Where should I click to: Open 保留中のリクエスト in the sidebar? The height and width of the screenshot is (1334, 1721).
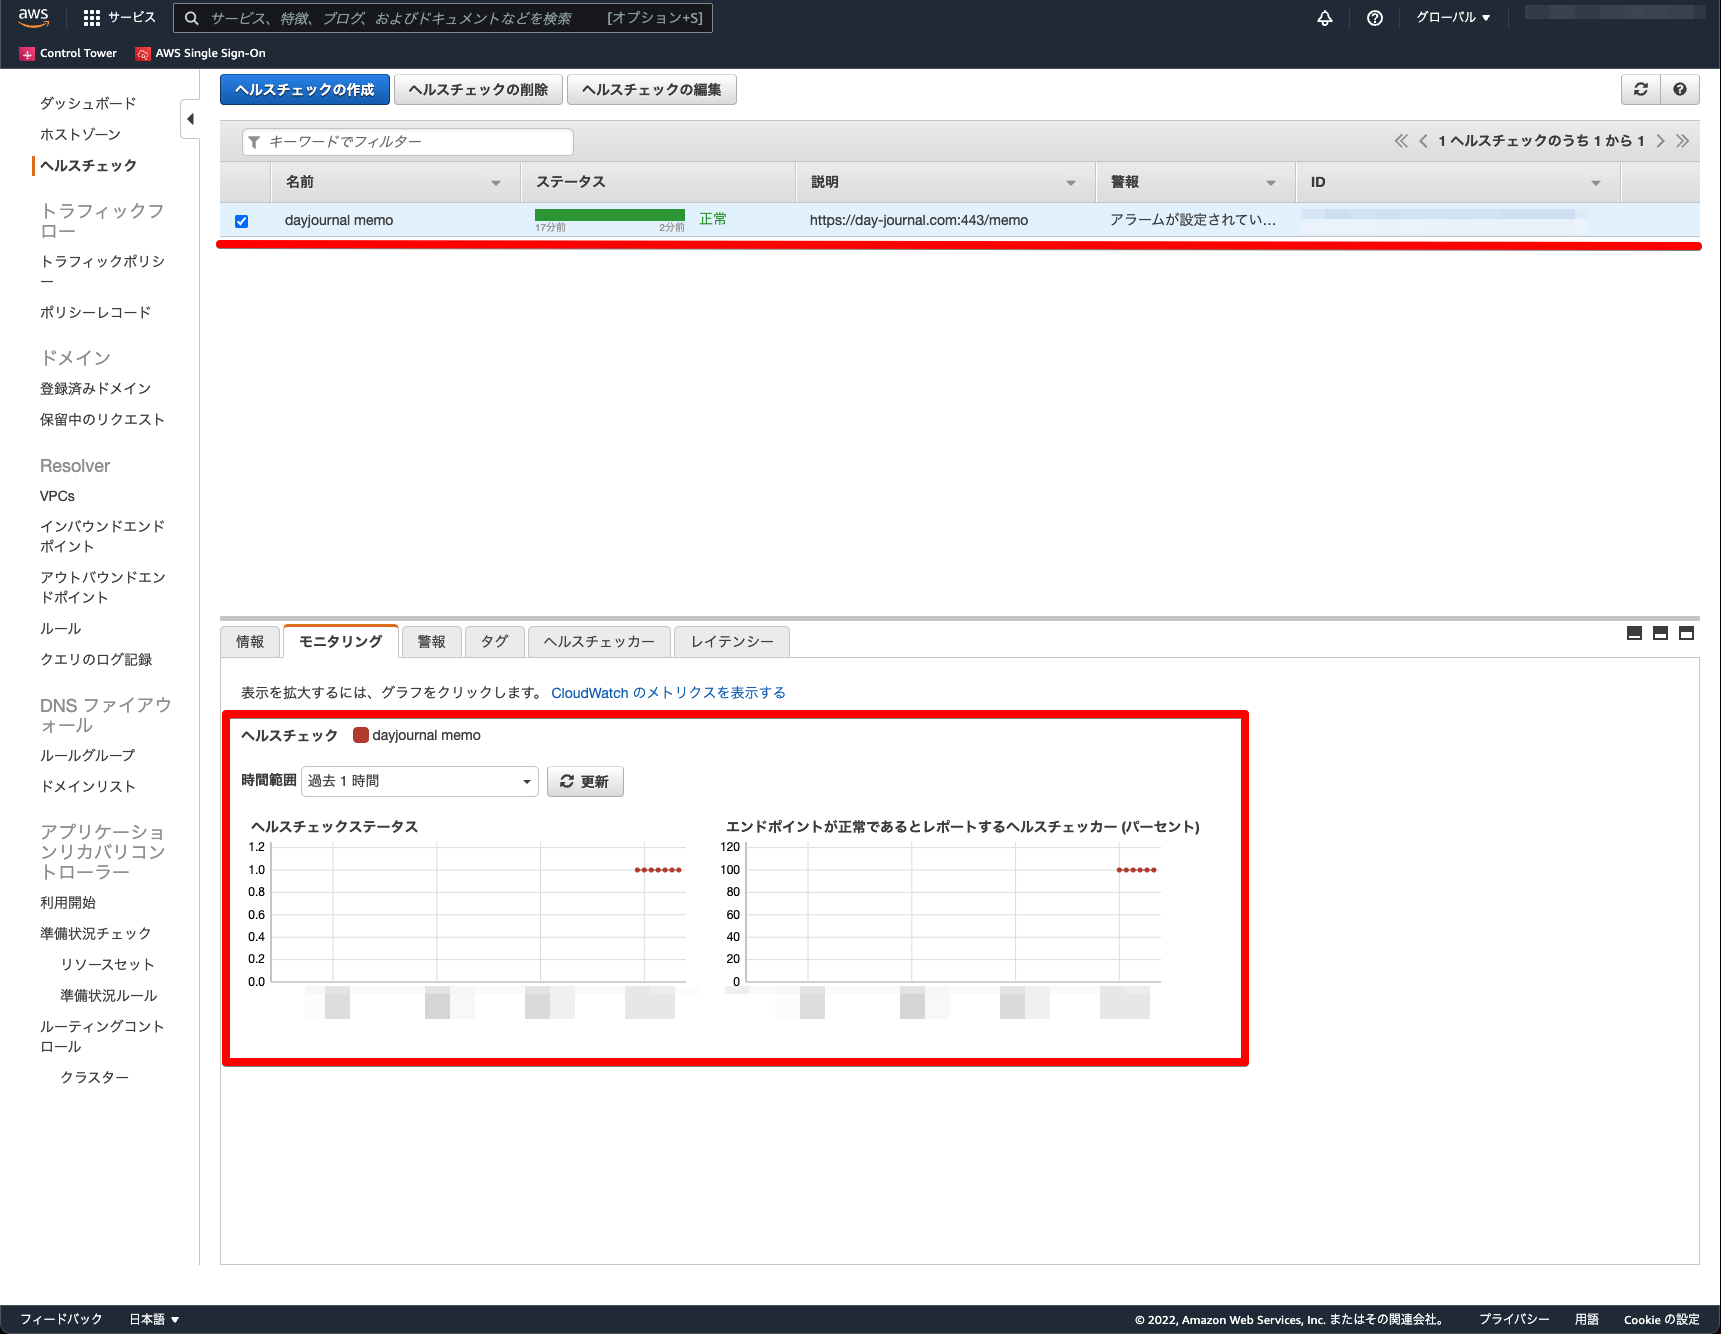[x=102, y=419]
